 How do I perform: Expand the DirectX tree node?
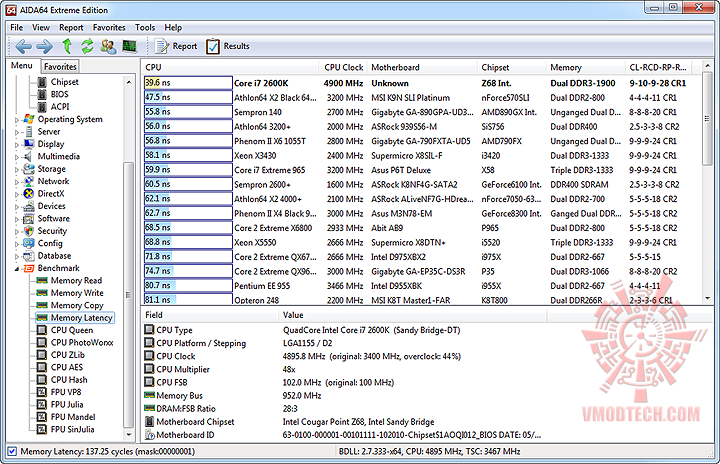tap(17, 194)
